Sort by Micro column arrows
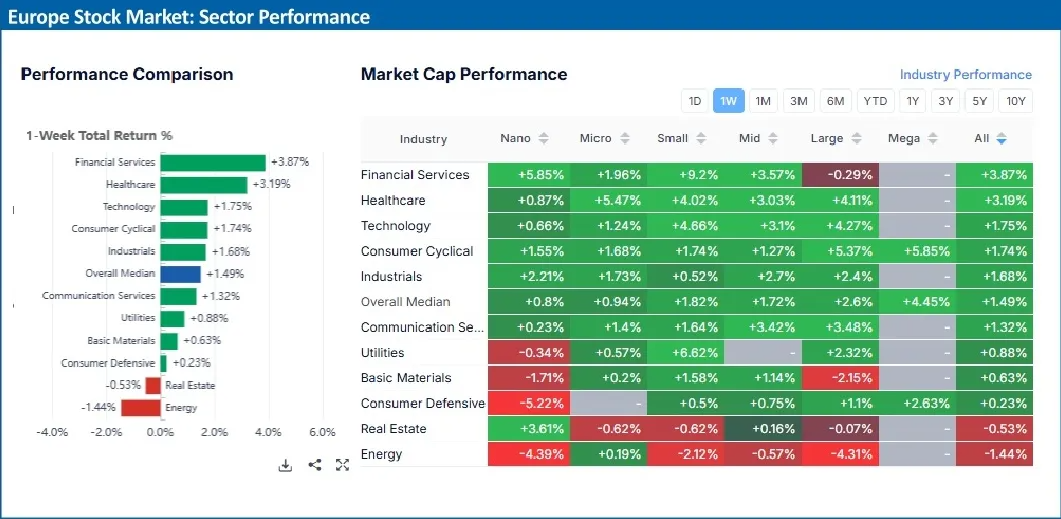The width and height of the screenshot is (1061, 519). pos(625,139)
